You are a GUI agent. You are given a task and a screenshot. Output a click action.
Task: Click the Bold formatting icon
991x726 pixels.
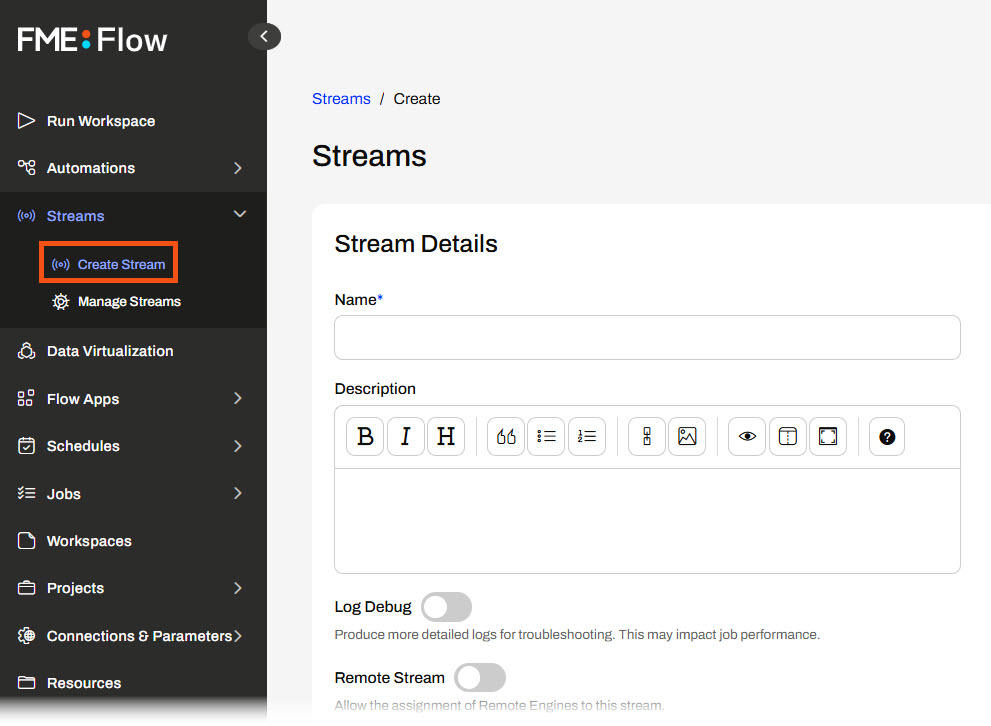click(x=365, y=437)
